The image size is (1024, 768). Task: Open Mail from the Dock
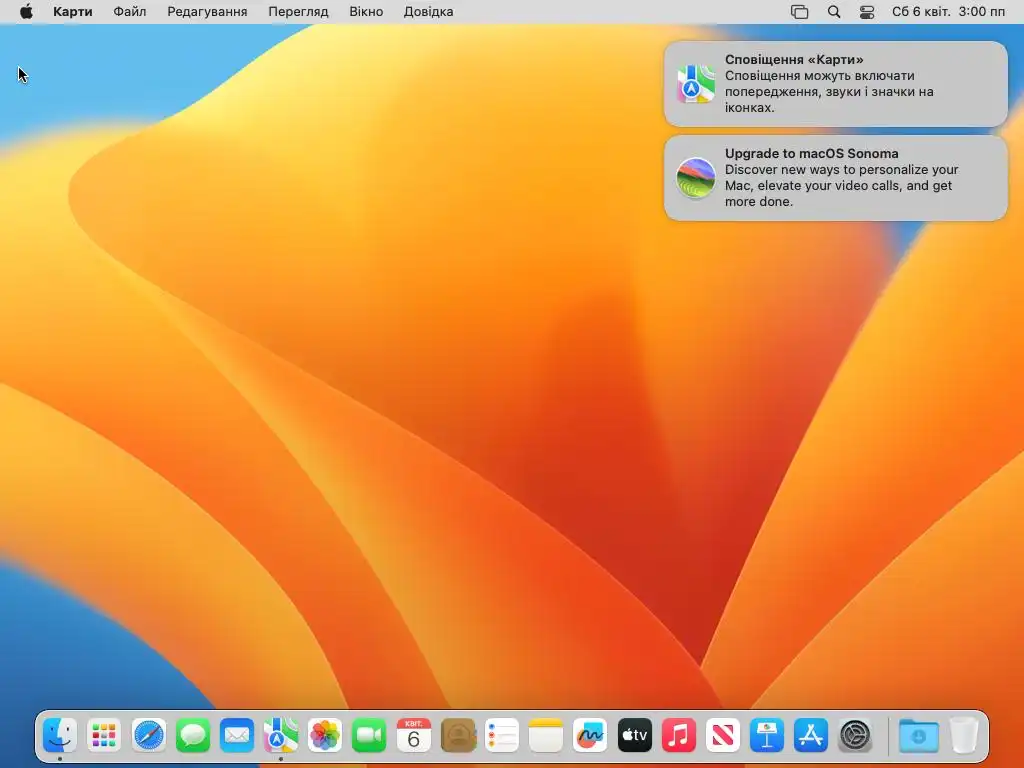click(236, 735)
